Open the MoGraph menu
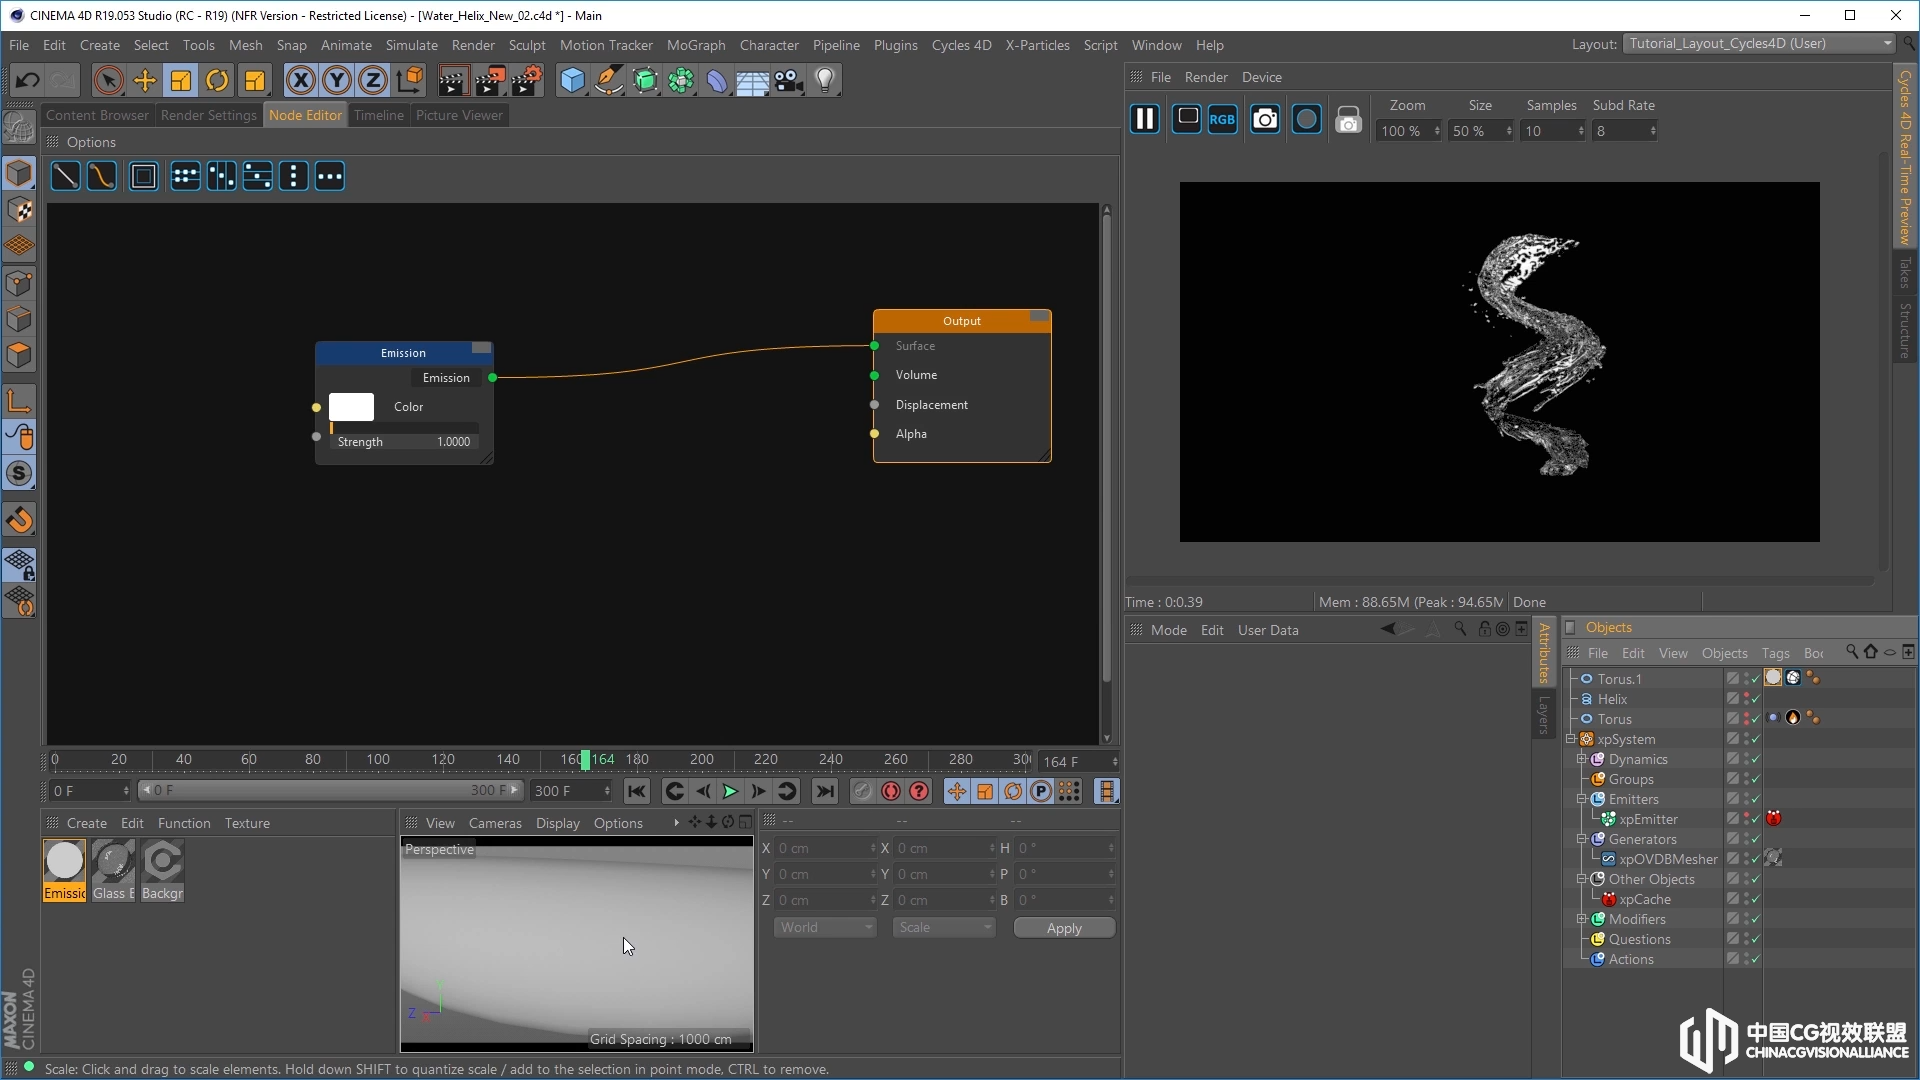This screenshot has height=1080, width=1920. pyautogui.click(x=696, y=45)
